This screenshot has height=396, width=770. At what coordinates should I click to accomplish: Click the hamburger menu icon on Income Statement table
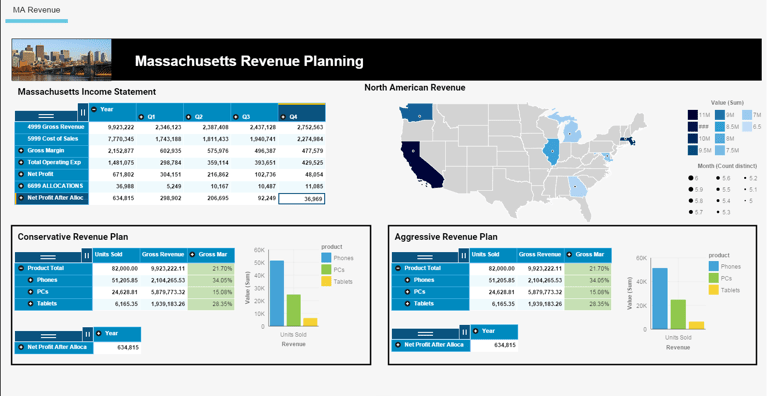46,115
